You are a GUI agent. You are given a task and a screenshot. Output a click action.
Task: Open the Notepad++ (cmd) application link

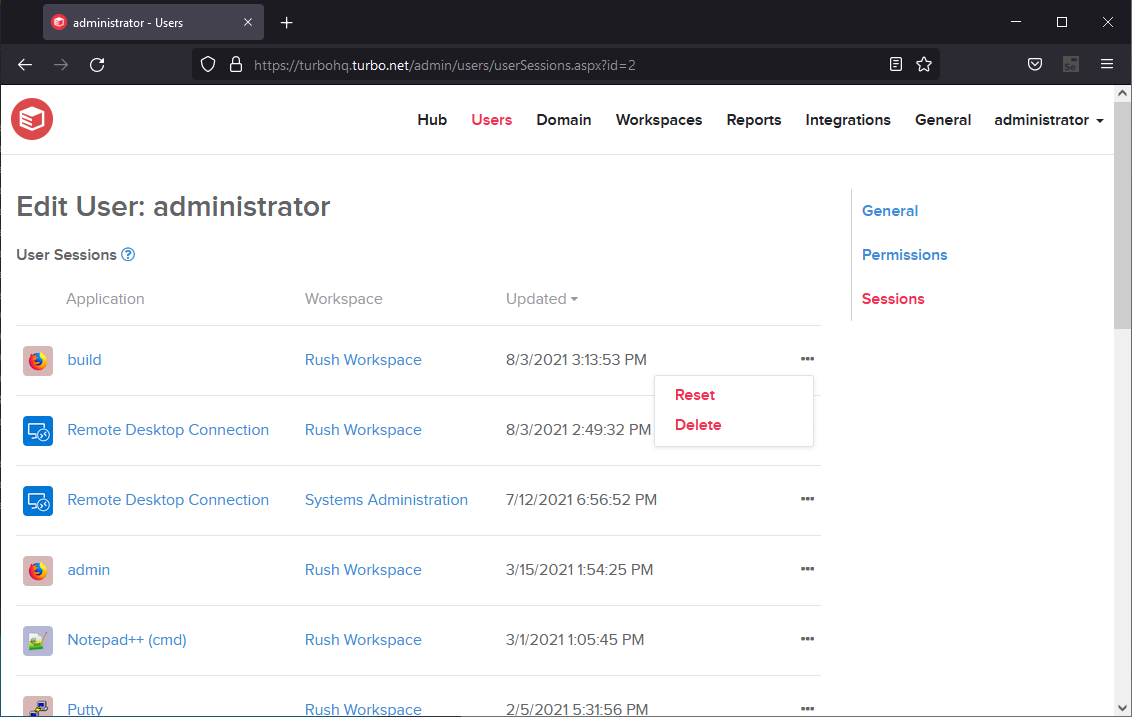pyautogui.click(x=127, y=640)
